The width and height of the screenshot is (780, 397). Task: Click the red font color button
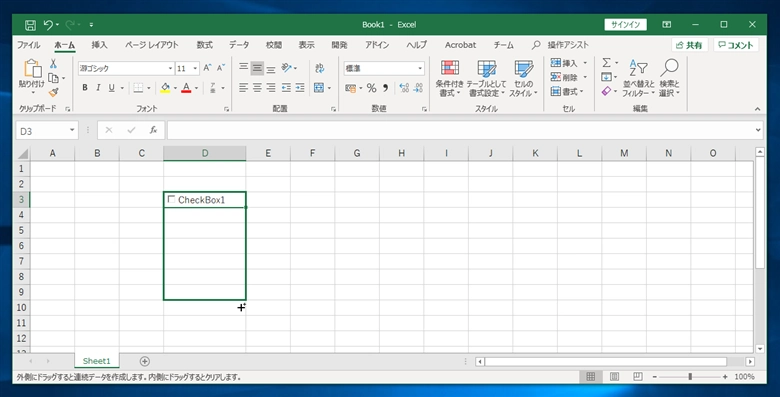(186, 88)
